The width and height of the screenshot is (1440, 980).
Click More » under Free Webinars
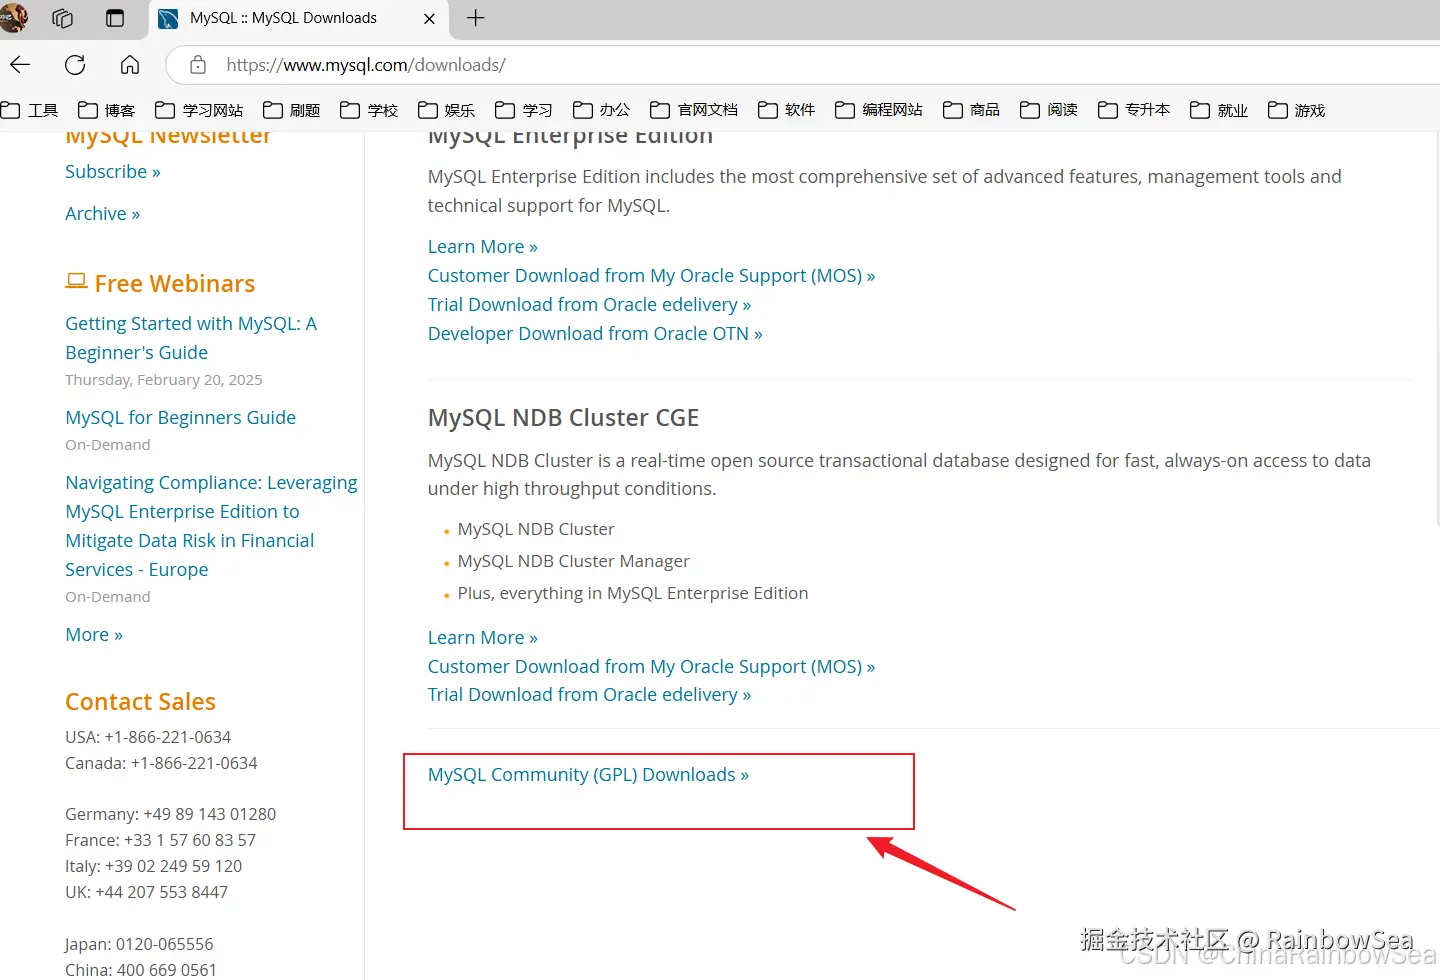94,635
